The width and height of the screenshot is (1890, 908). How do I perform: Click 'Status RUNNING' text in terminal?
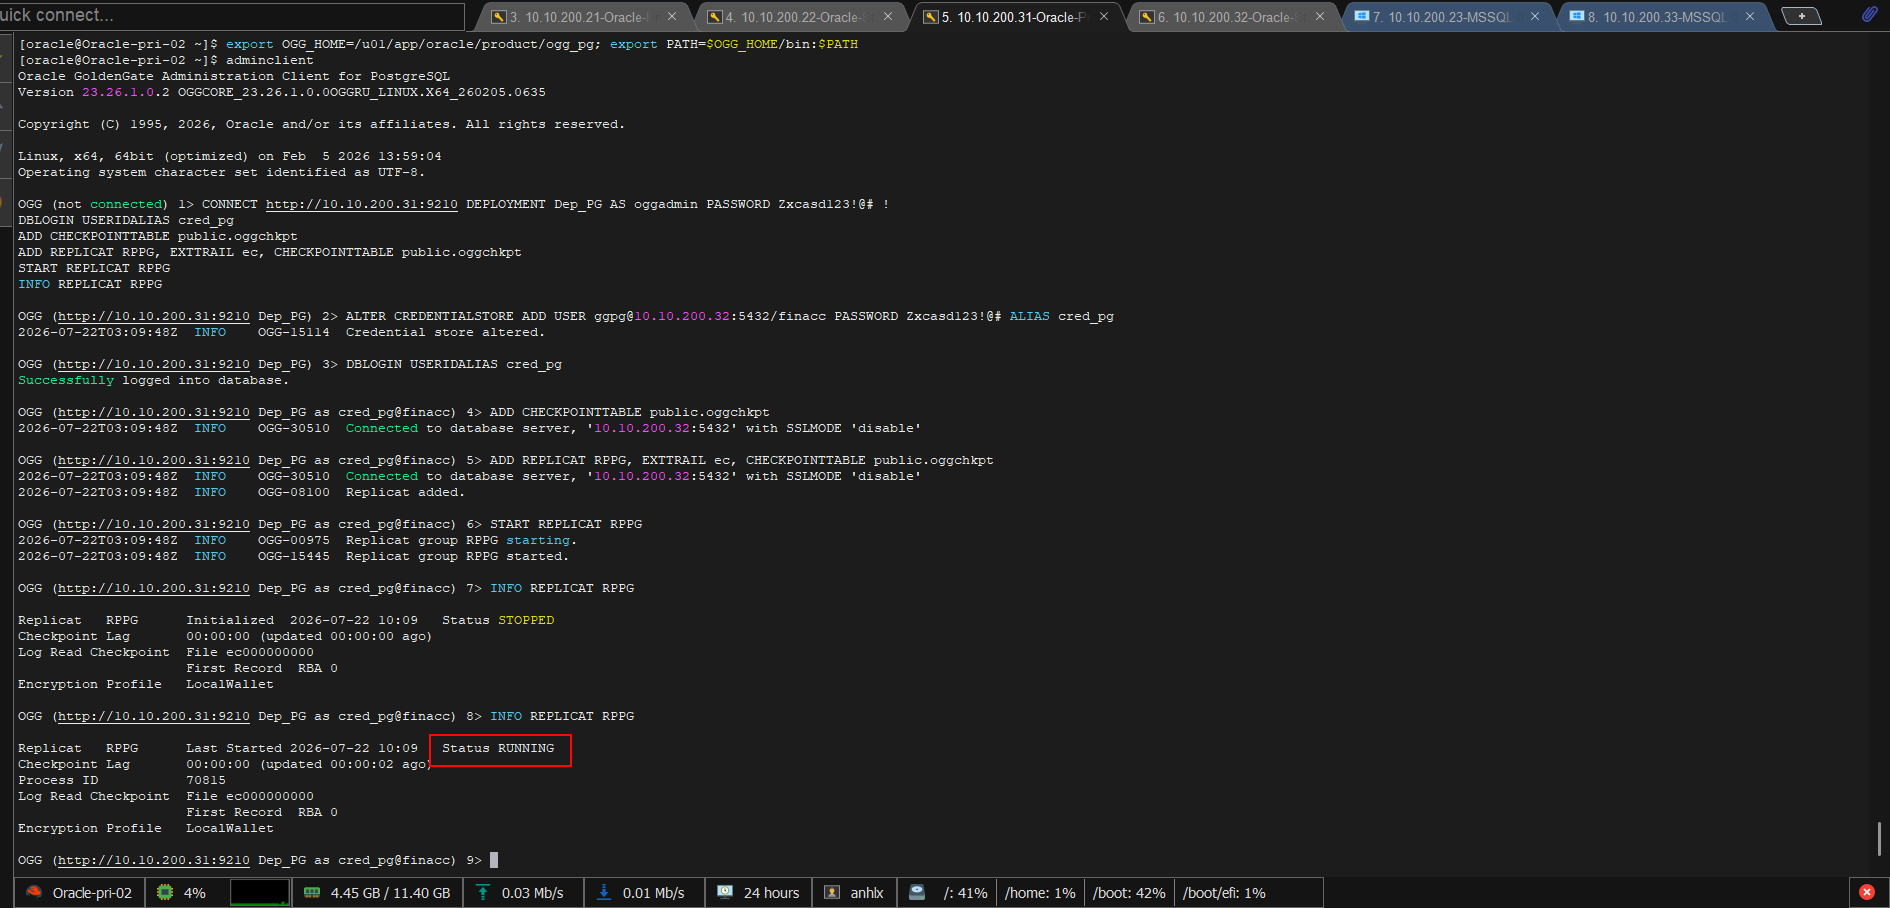click(498, 748)
